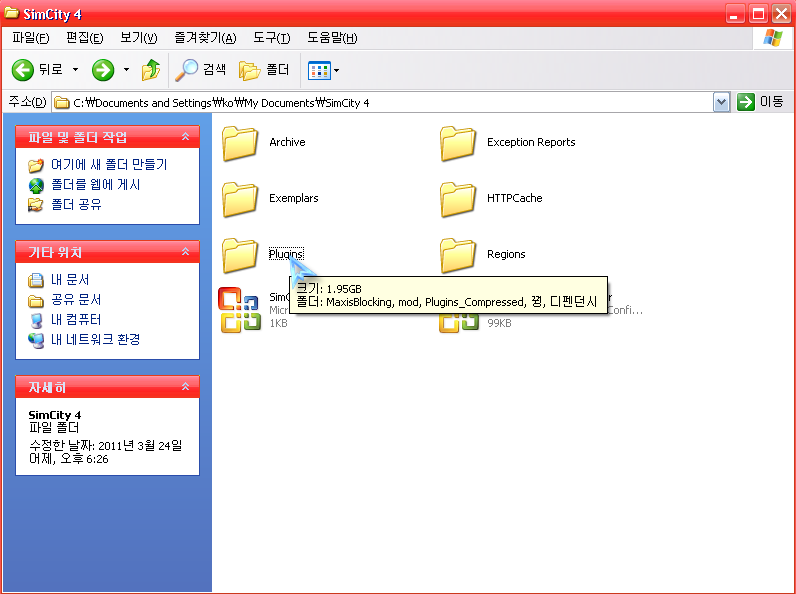Open the 편집(E) menu
This screenshot has width=796, height=594.
tap(84, 38)
